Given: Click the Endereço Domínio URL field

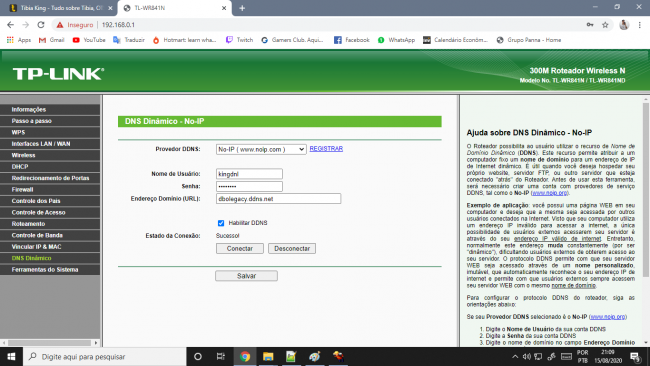Looking at the screenshot, I should pos(278,199).
